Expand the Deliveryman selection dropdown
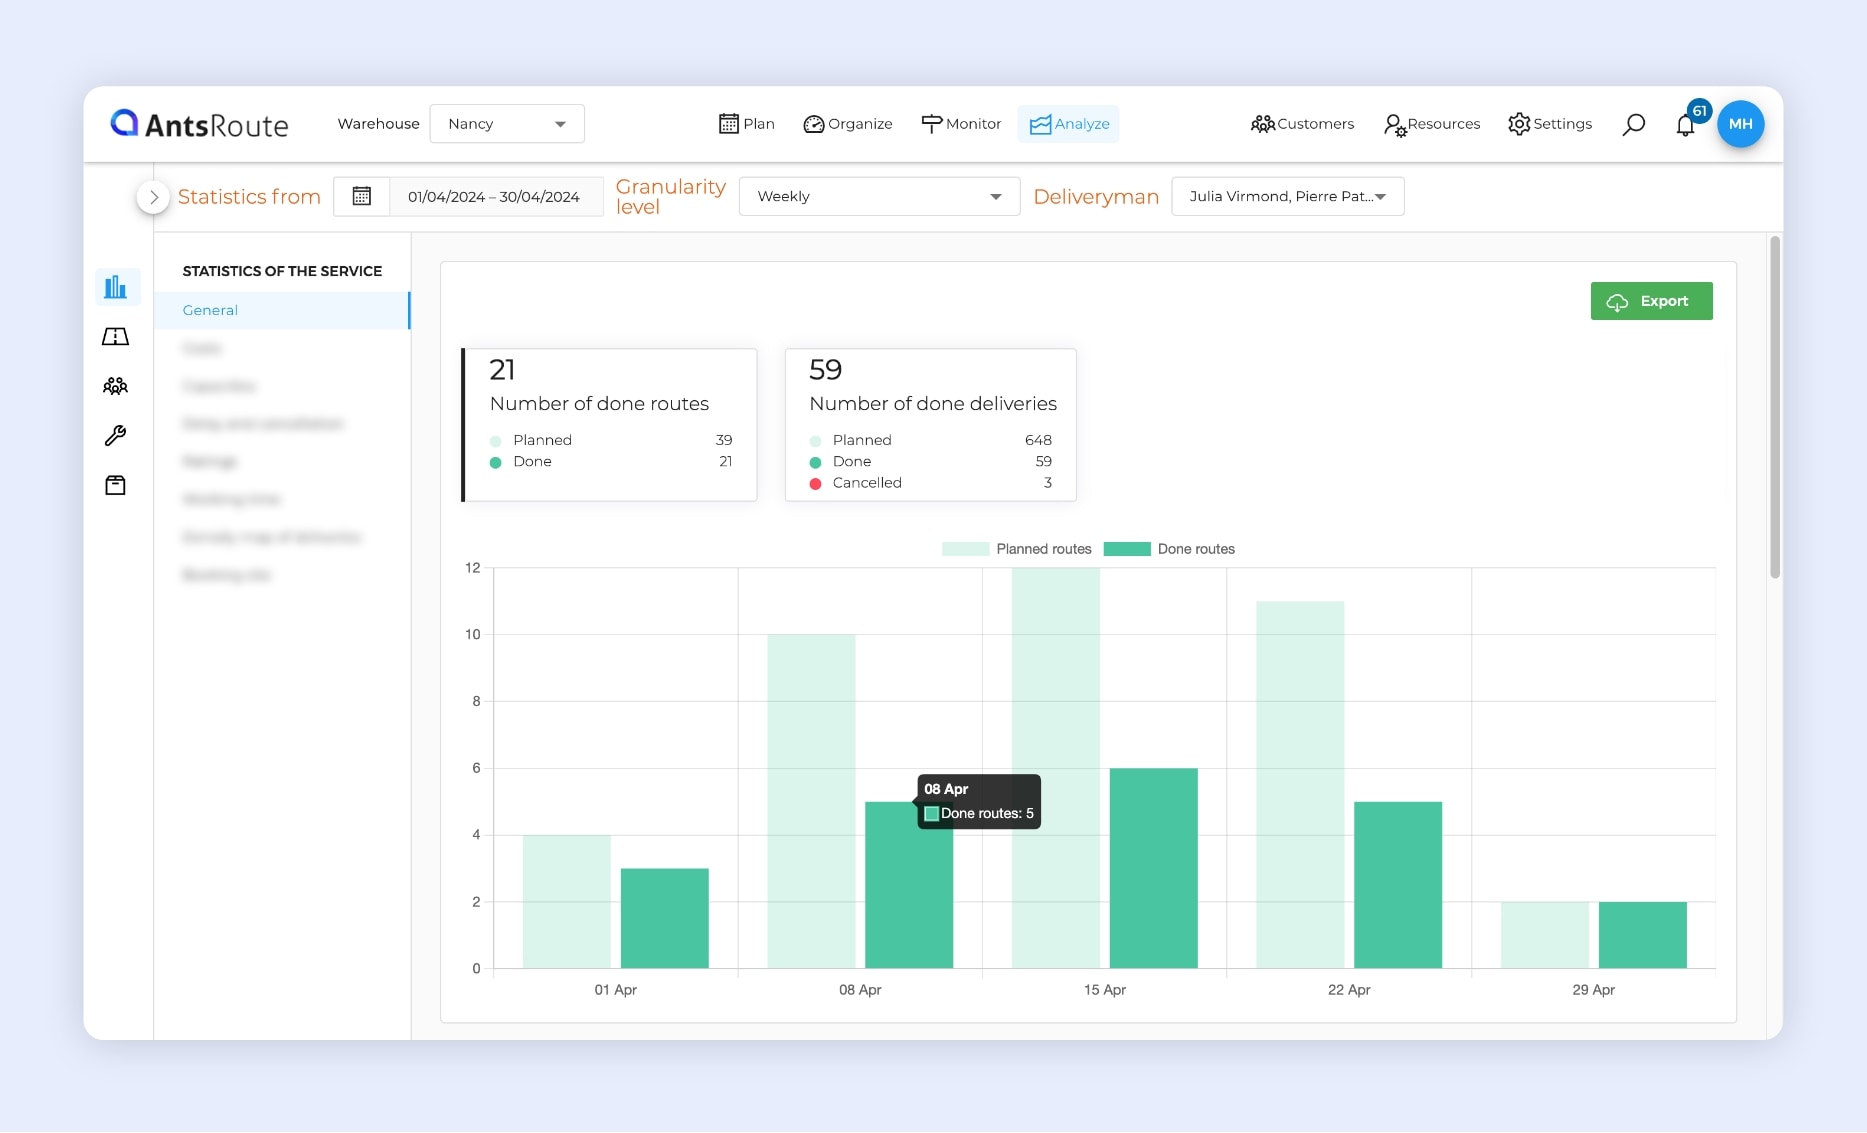The height and width of the screenshot is (1133, 1867). [x=1287, y=197]
